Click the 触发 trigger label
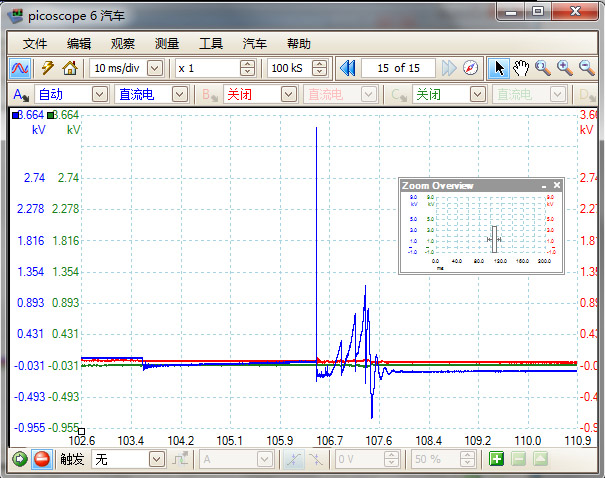 tap(72, 459)
